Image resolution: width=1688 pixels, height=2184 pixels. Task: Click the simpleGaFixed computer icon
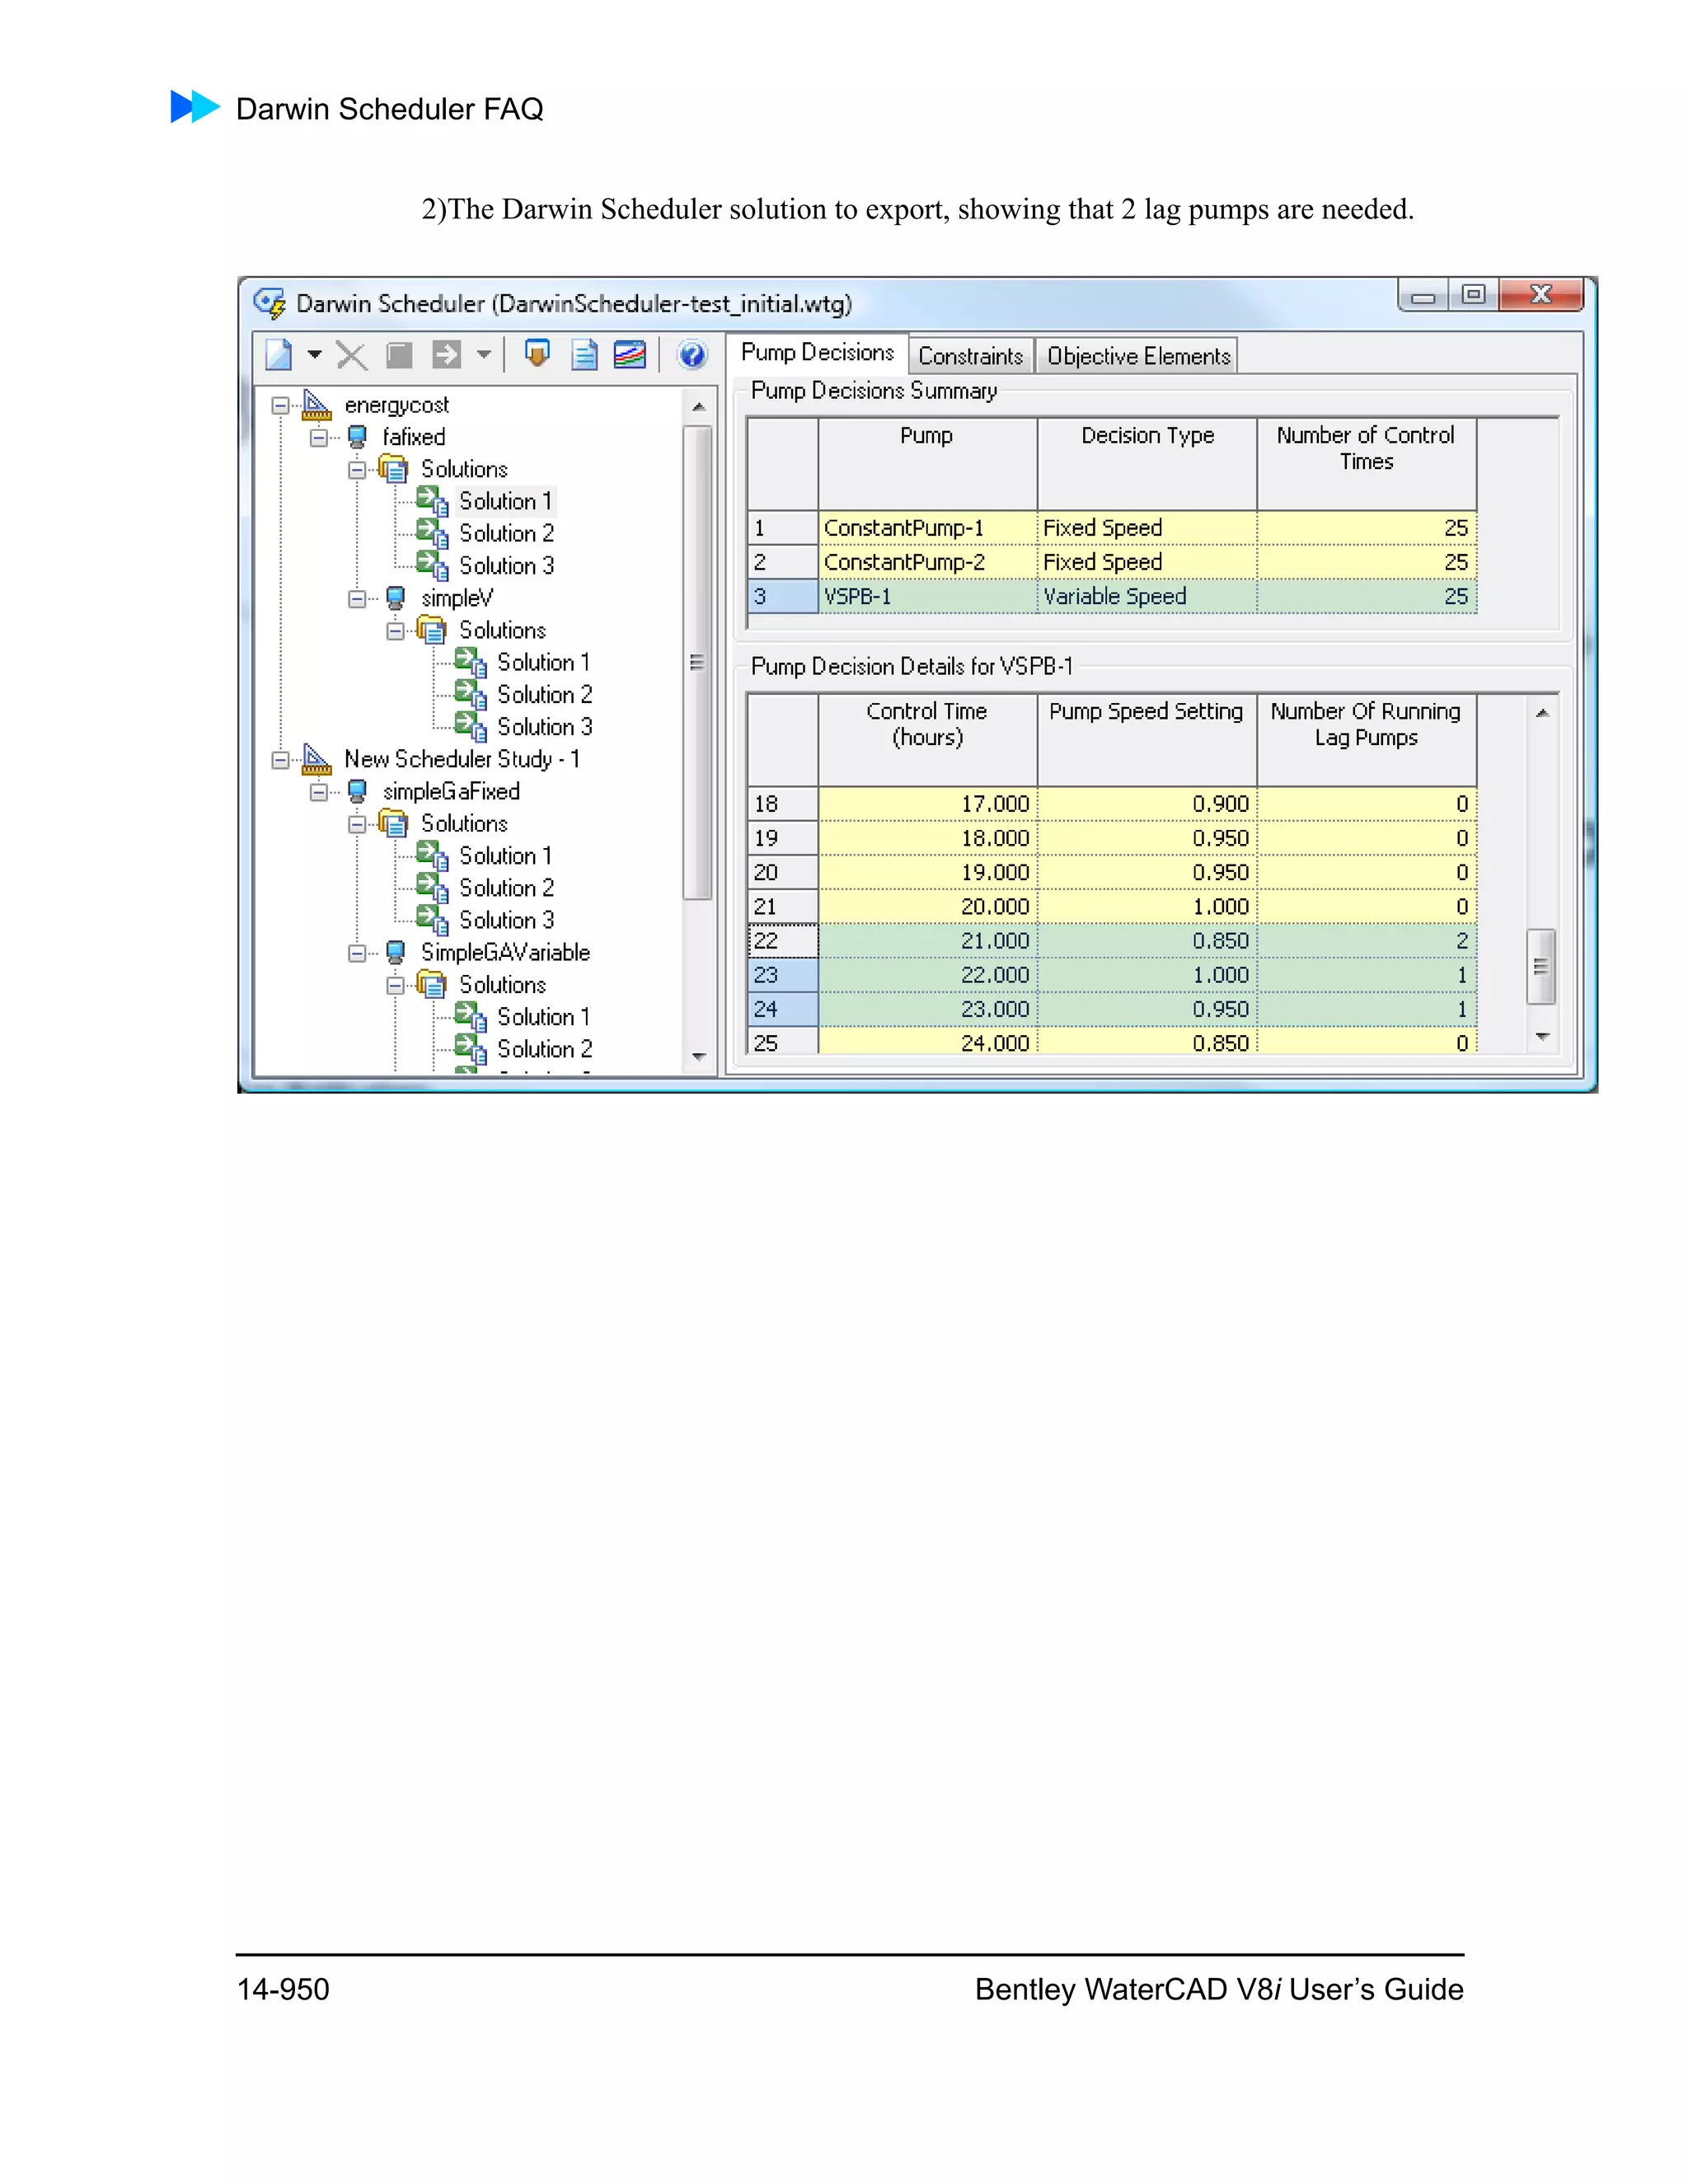[357, 791]
